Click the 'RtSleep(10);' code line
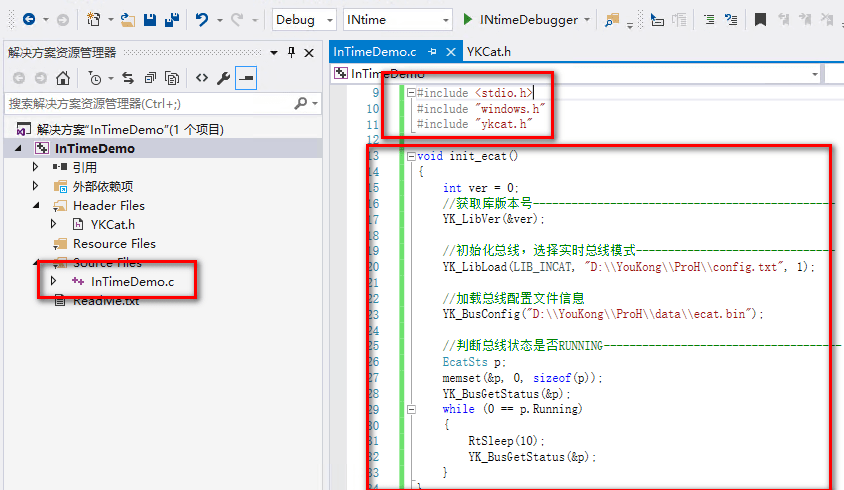 coord(506,441)
